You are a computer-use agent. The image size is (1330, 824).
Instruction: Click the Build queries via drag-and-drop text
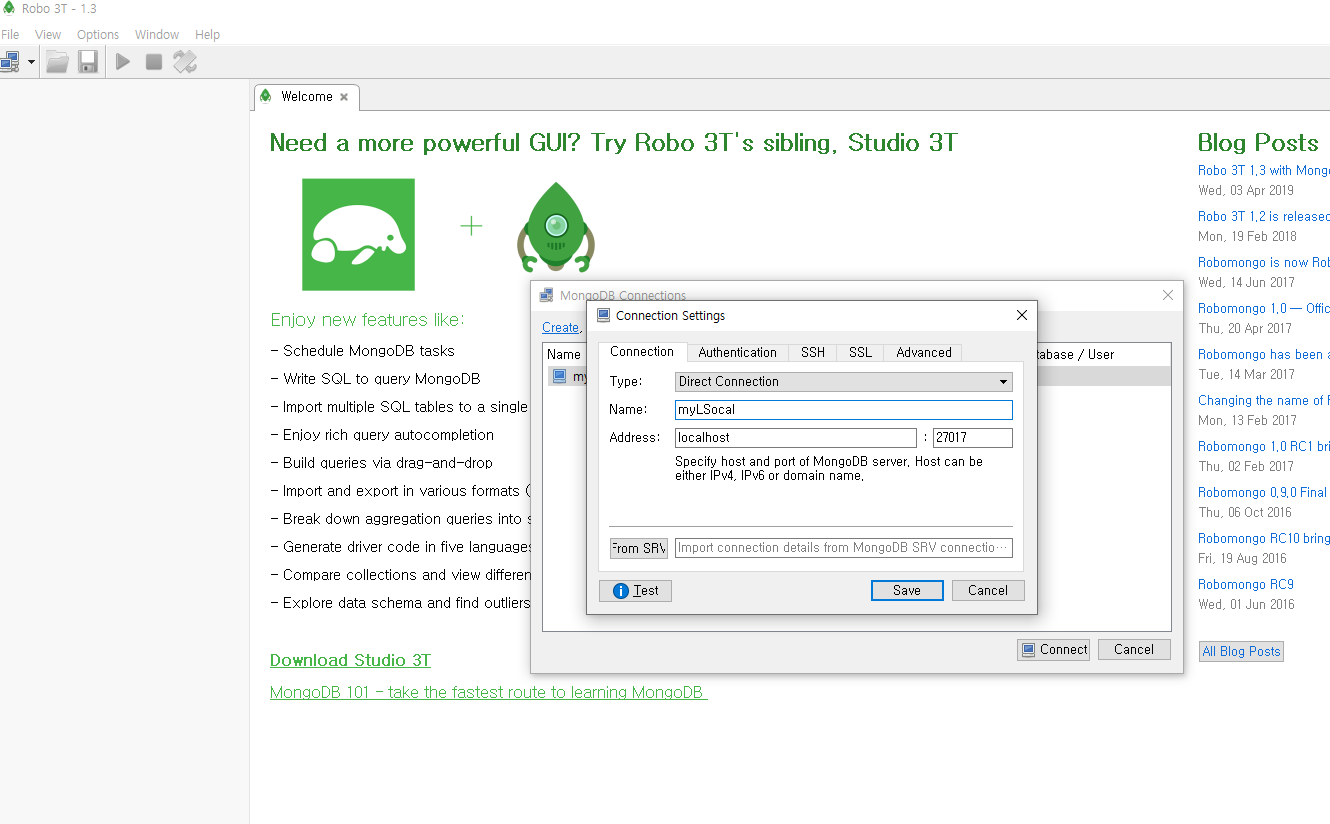[x=388, y=463]
